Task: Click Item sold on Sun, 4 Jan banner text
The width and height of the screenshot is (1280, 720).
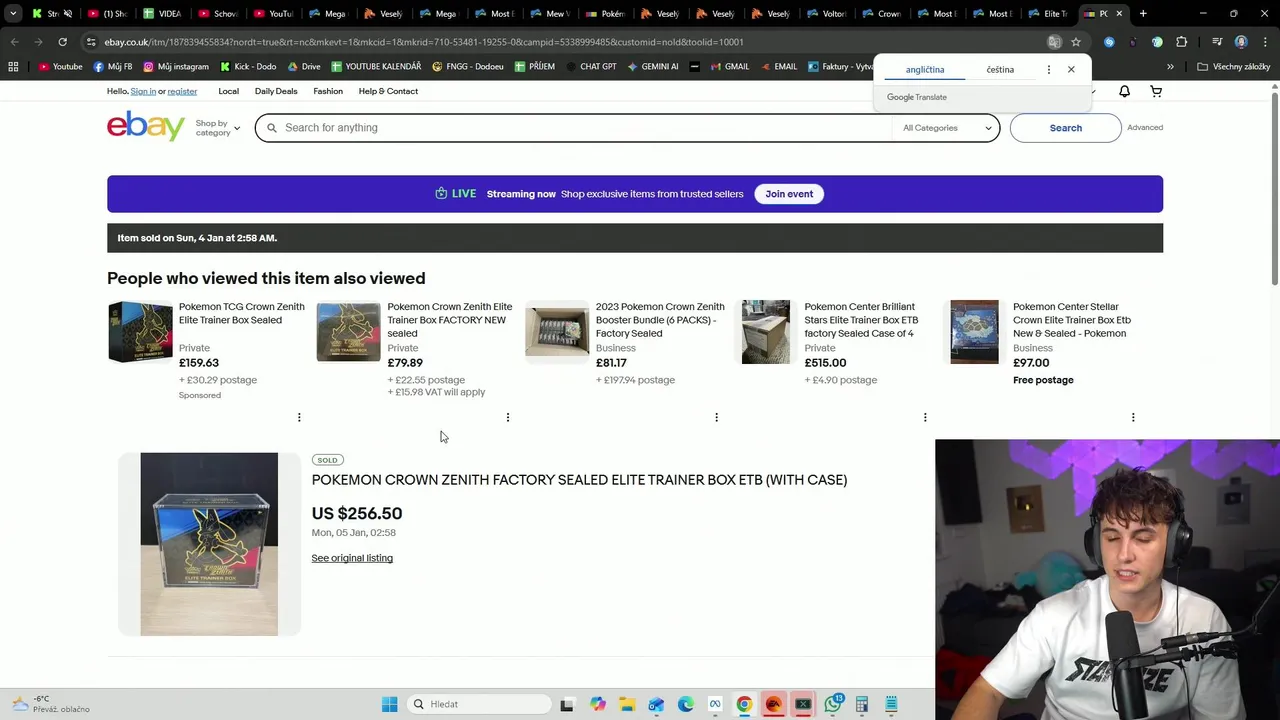Action: pos(197,238)
